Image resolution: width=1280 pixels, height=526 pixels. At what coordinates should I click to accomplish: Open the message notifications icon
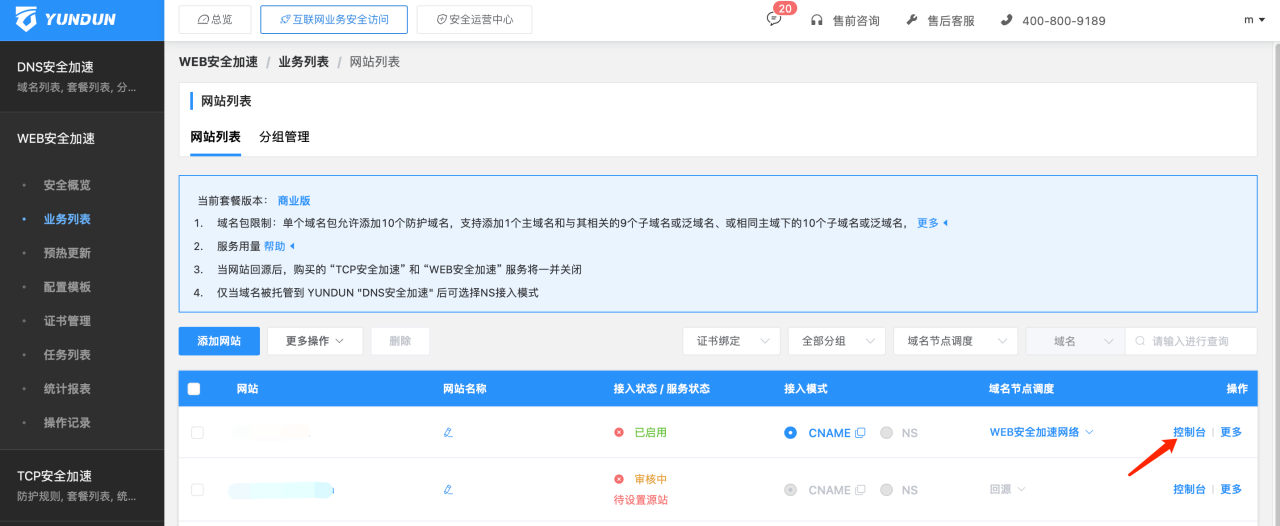tap(774, 19)
